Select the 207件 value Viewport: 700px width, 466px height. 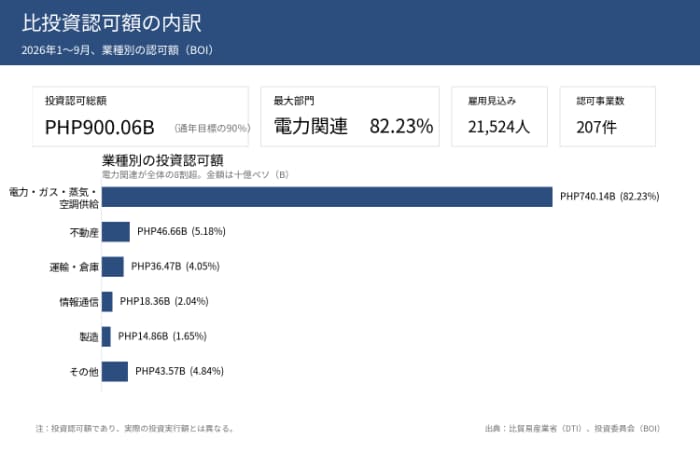coord(596,127)
